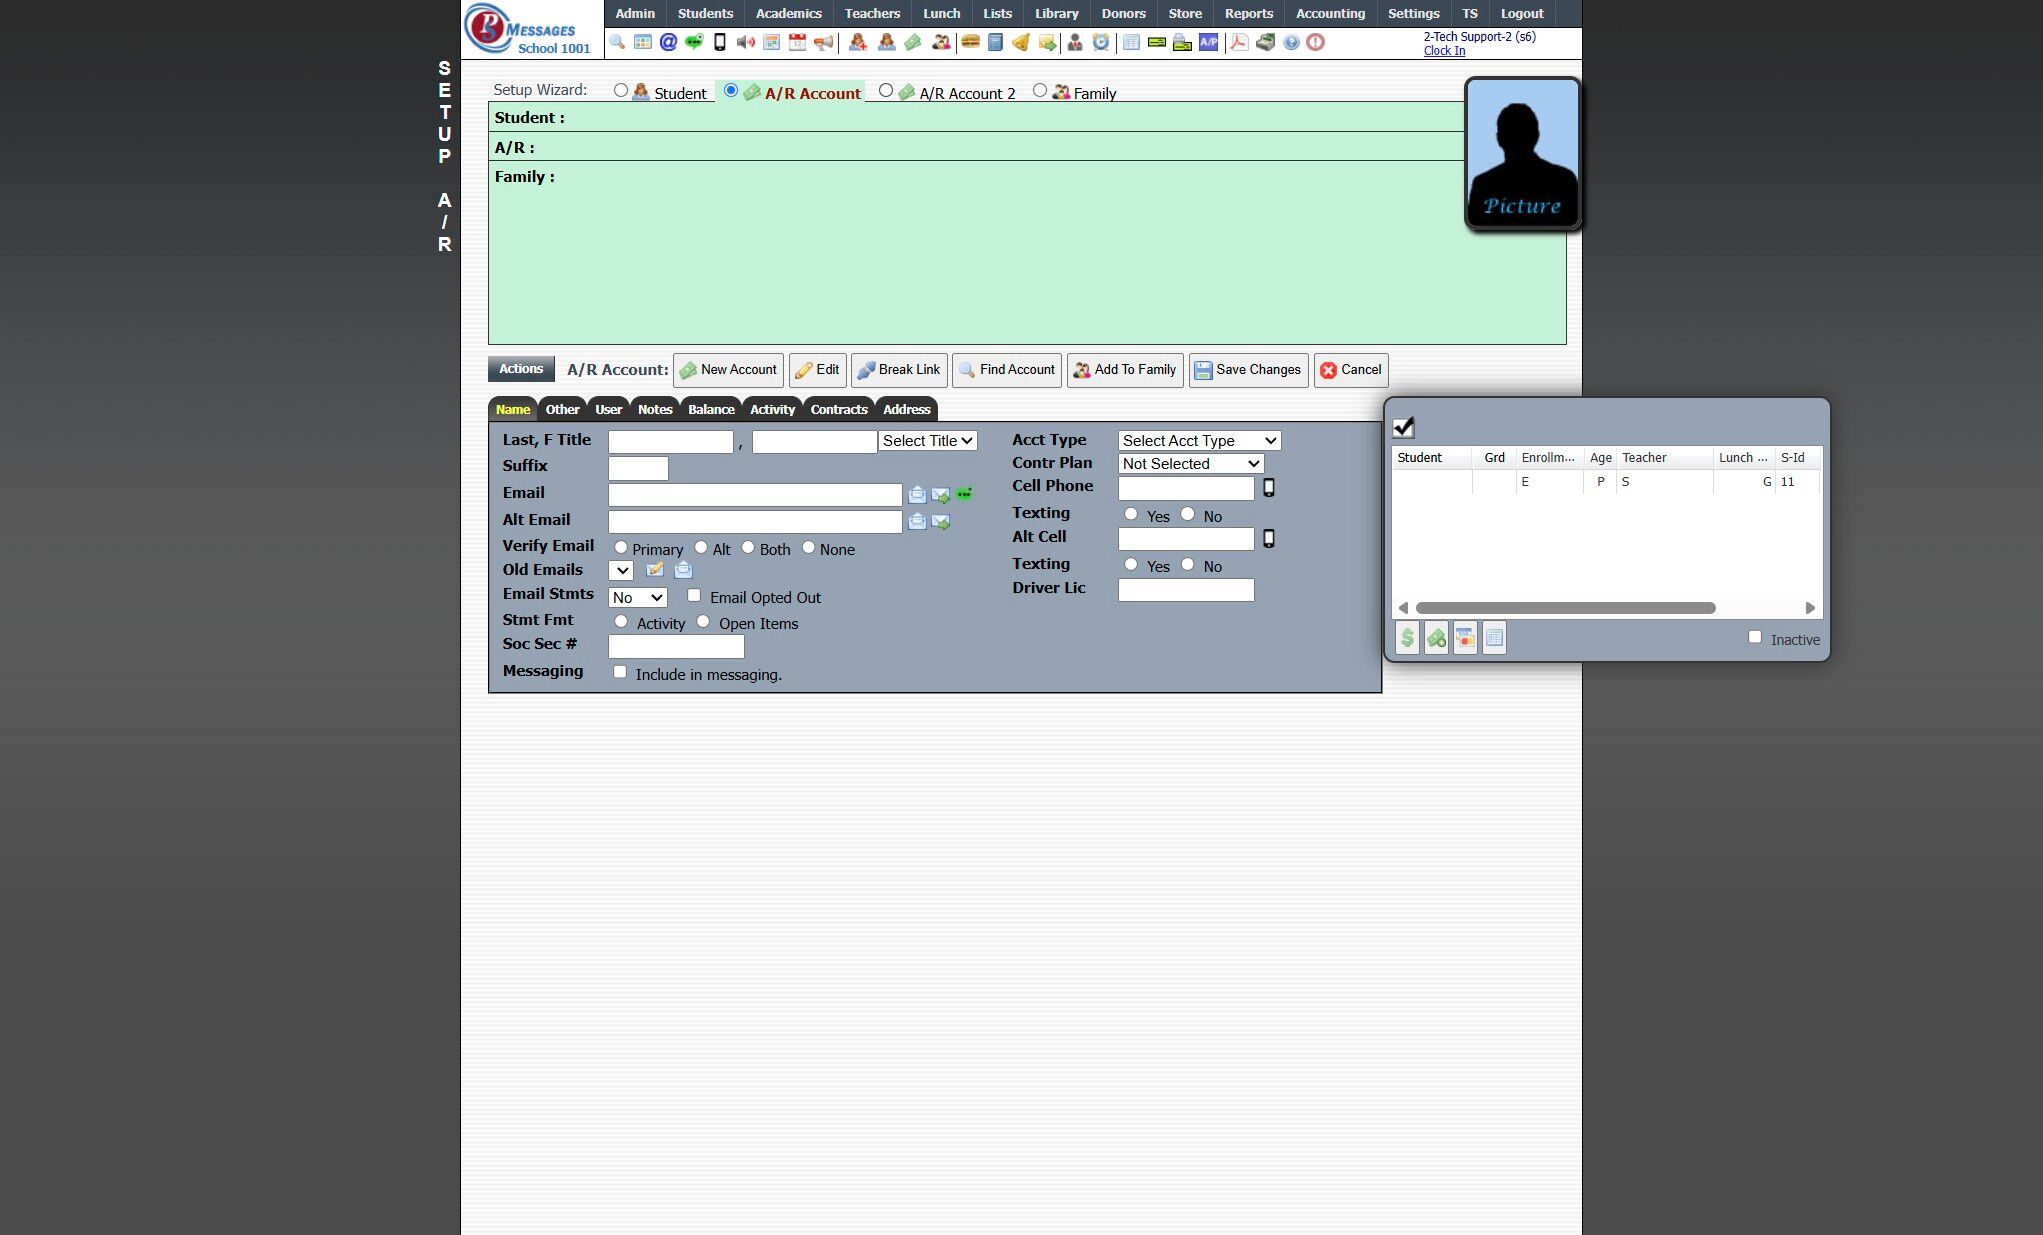Click the alarm clock toolbar icon
Viewport: 2043px width, 1235px height.
1101,42
